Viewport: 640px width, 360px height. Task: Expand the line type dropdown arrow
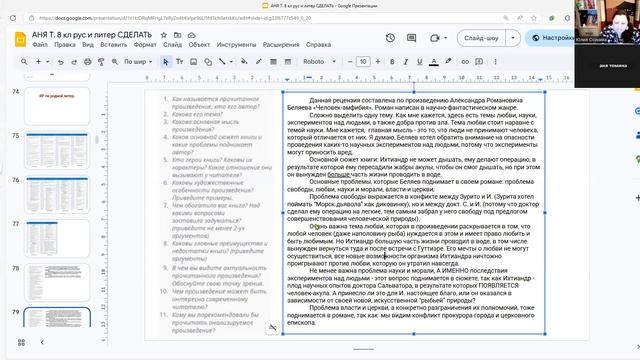point(231,62)
